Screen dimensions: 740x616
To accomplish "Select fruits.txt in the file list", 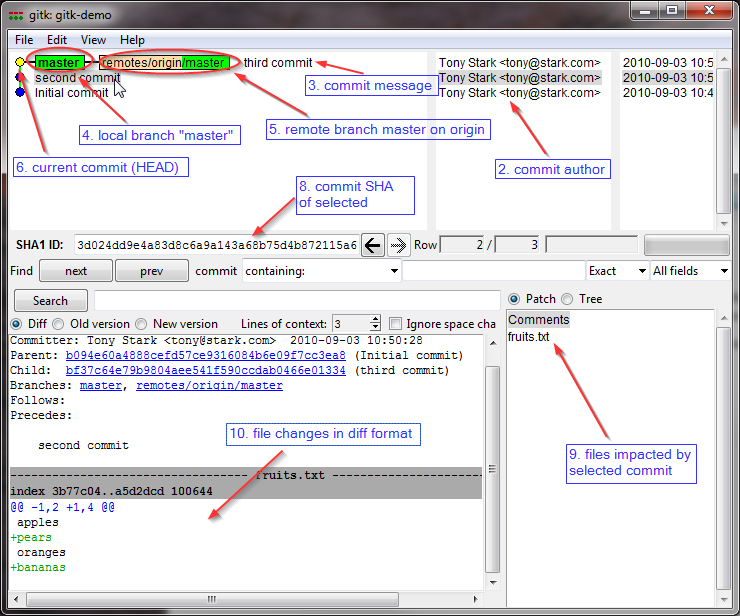I will pos(528,337).
